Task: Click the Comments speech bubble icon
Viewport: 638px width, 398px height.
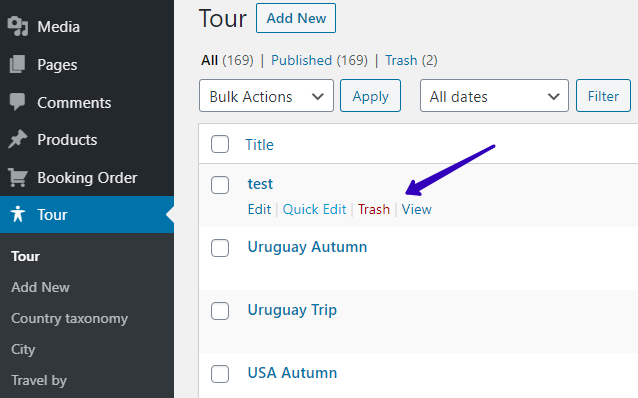Action: pos(17,102)
